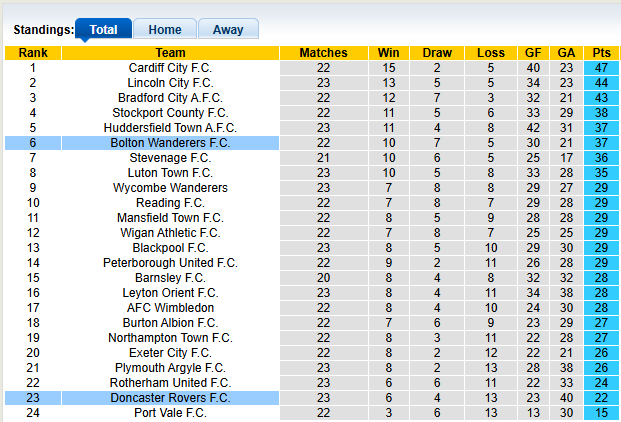Open Peterborough United F.C. link
This screenshot has width=621, height=422.
pyautogui.click(x=170, y=263)
